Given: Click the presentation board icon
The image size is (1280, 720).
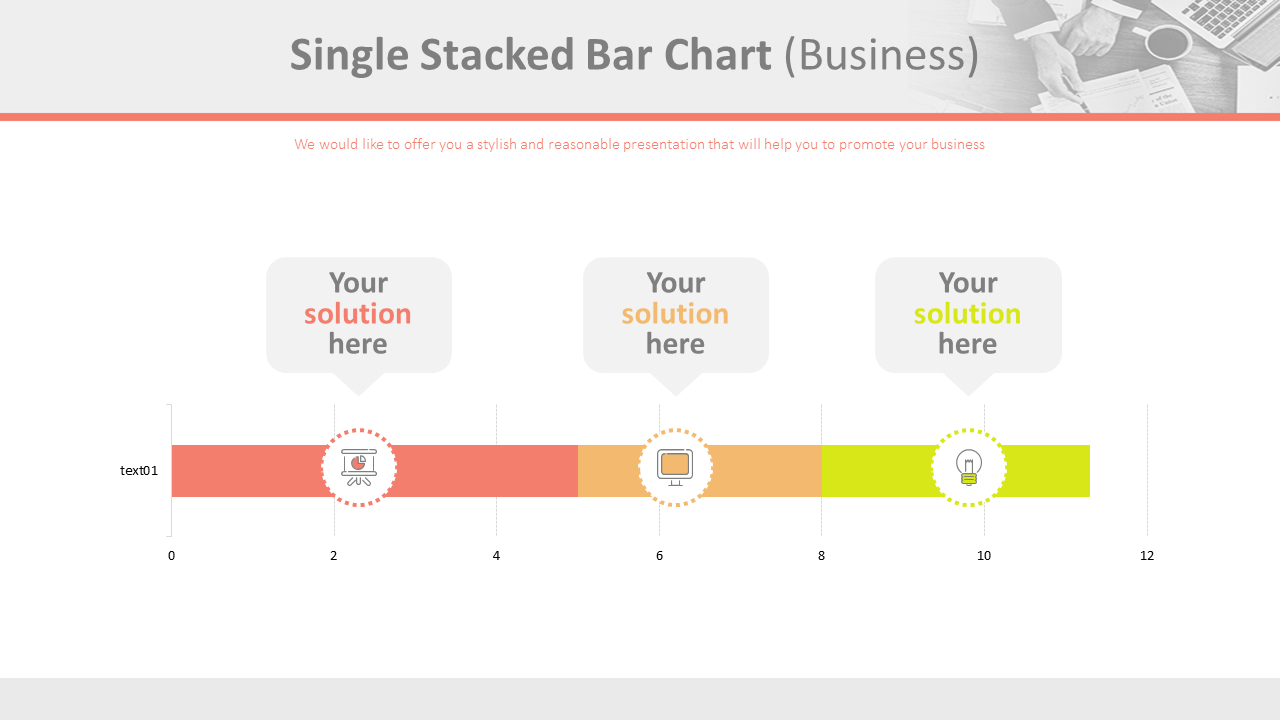Looking at the screenshot, I should click(x=359, y=467).
